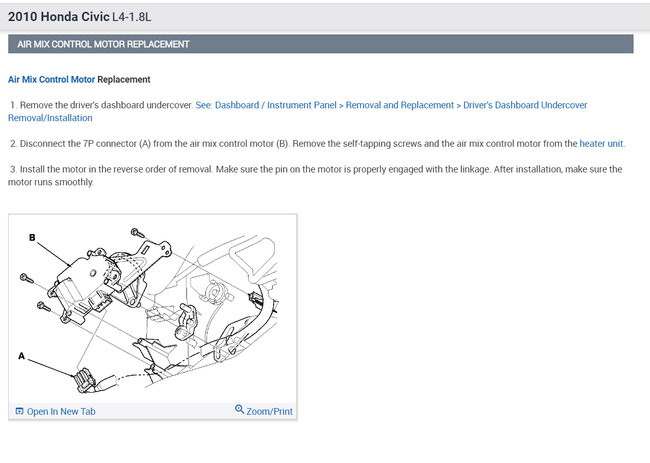650x463 pixels.
Task: Click the L4-1.8L engine label
Action: 132,17
